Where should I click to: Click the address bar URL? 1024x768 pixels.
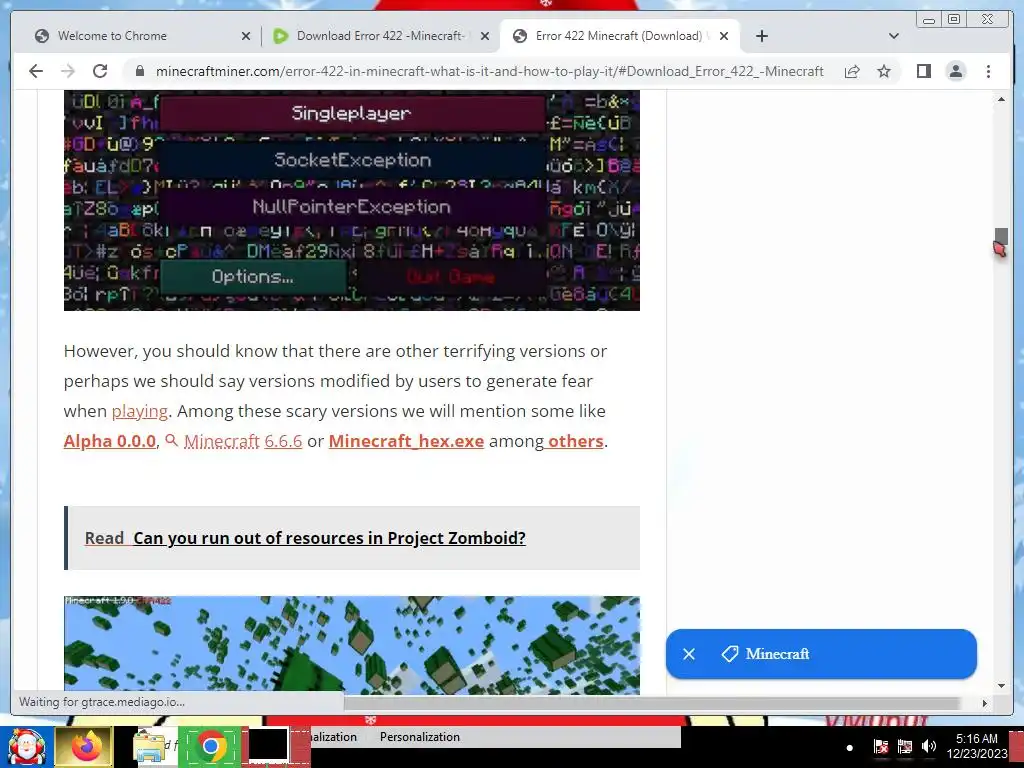pyautogui.click(x=489, y=71)
